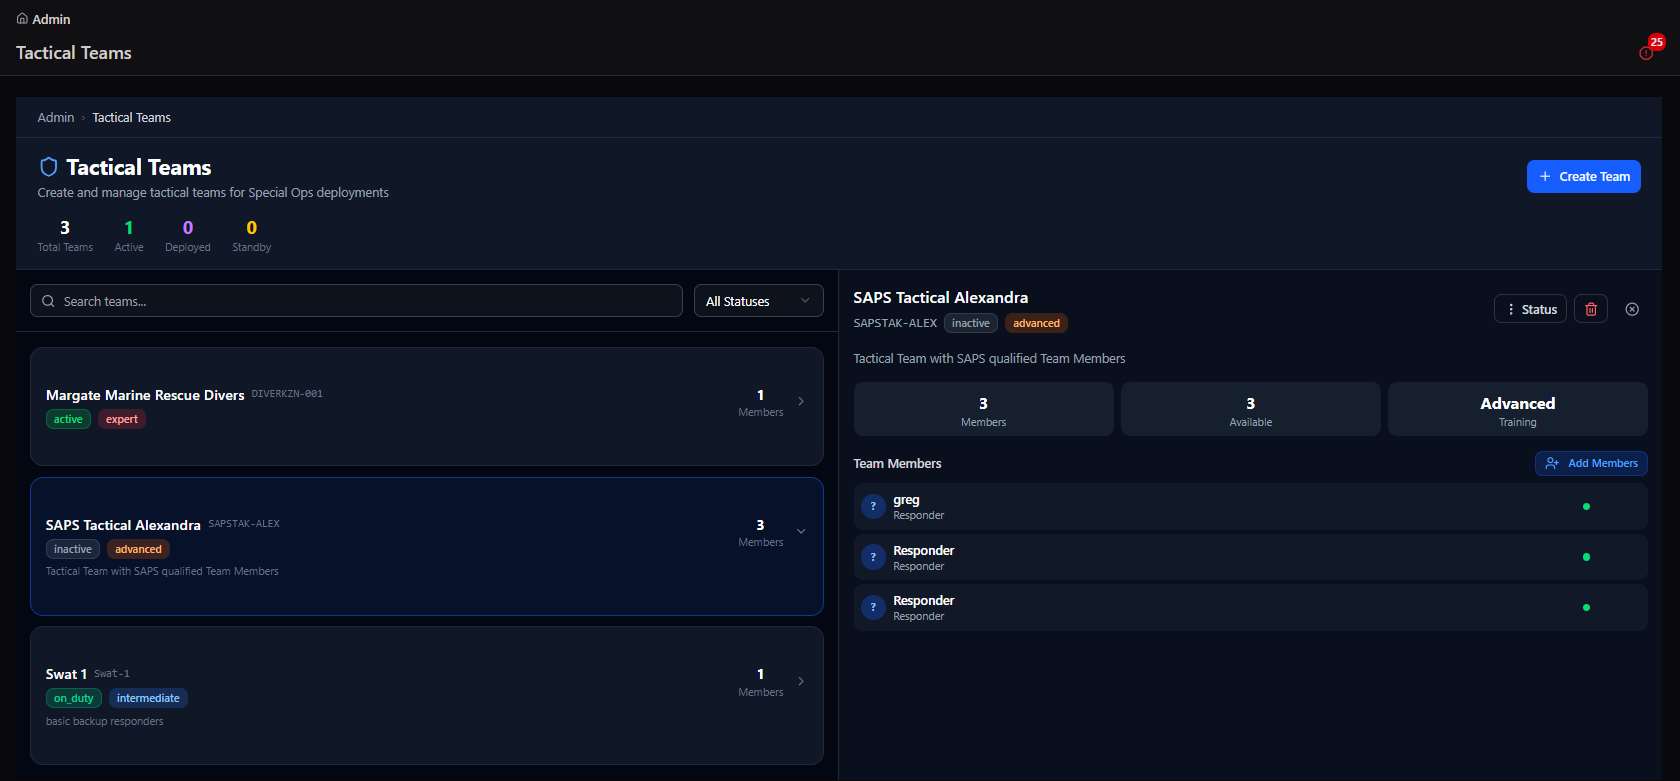
Task: Click the search magnifier icon
Action: [x=48, y=301]
